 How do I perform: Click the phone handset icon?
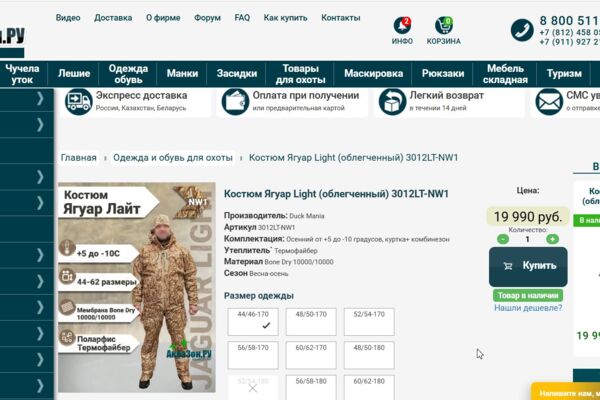tap(522, 30)
